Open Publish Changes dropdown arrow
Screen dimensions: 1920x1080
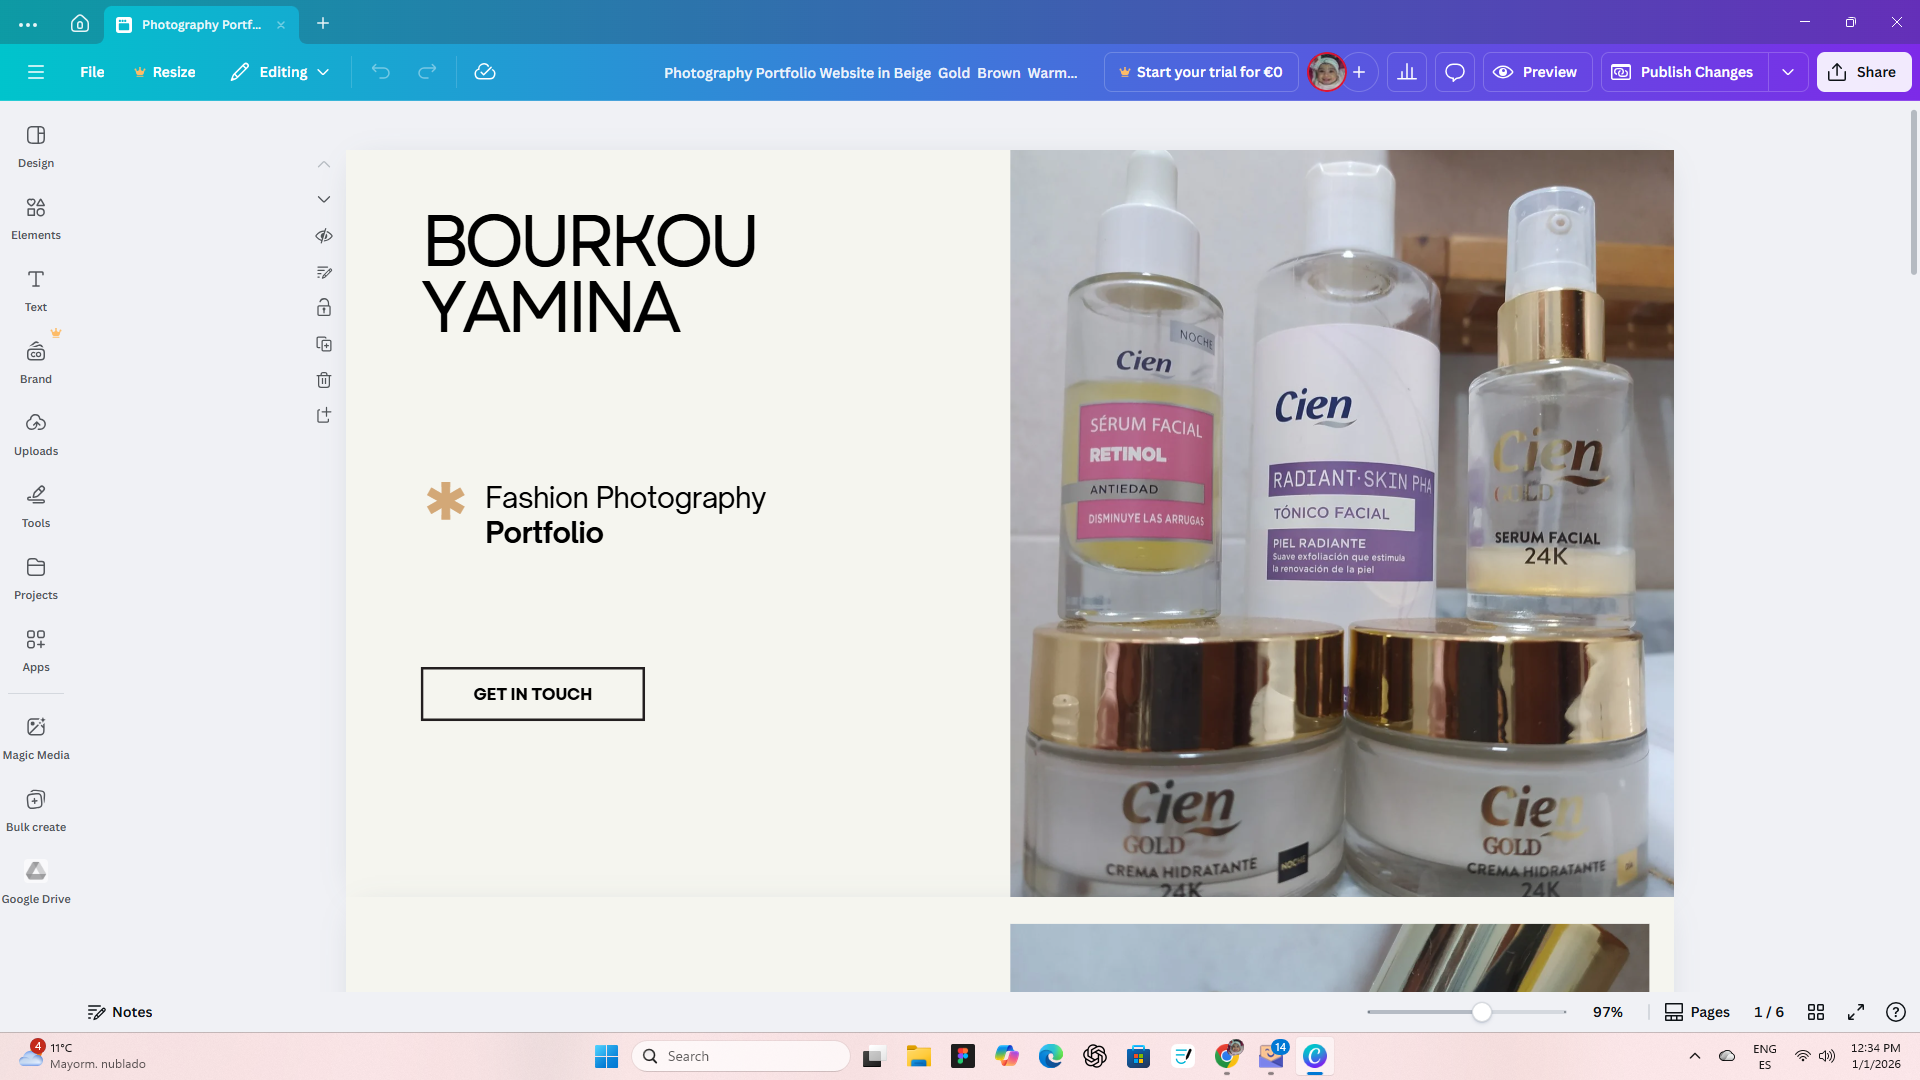click(x=1788, y=72)
